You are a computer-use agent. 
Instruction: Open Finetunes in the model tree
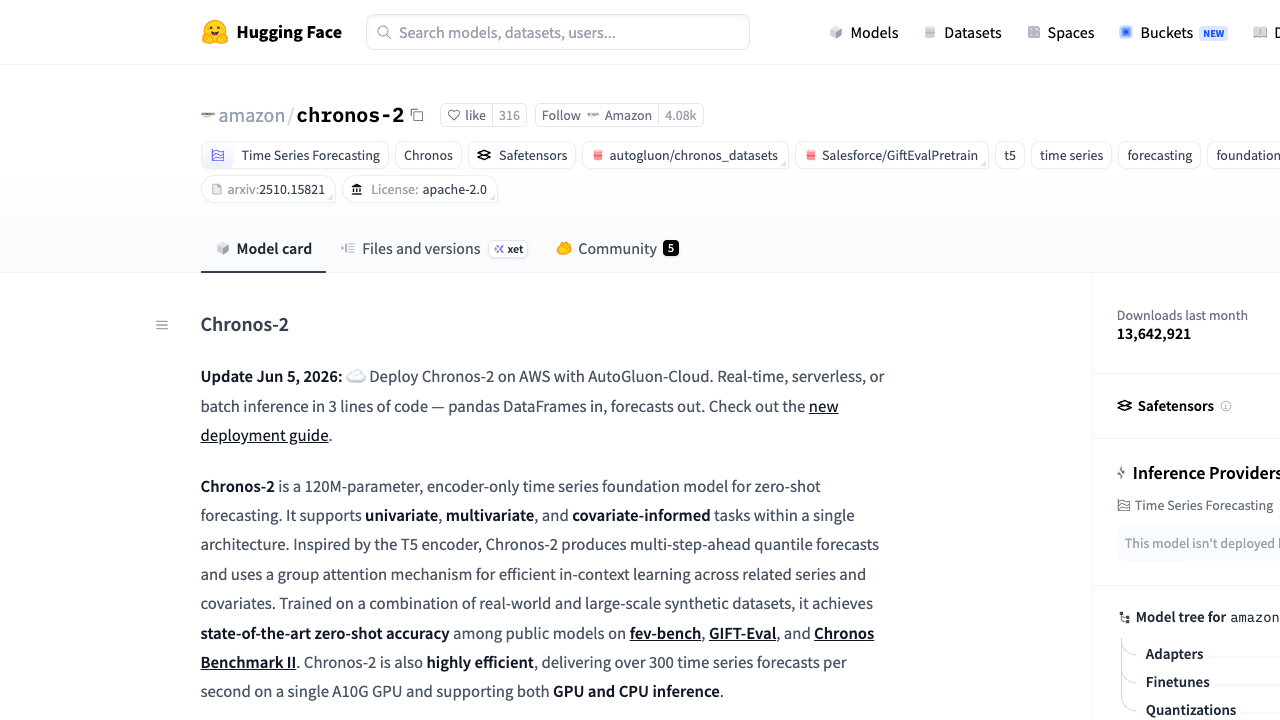[1177, 682]
